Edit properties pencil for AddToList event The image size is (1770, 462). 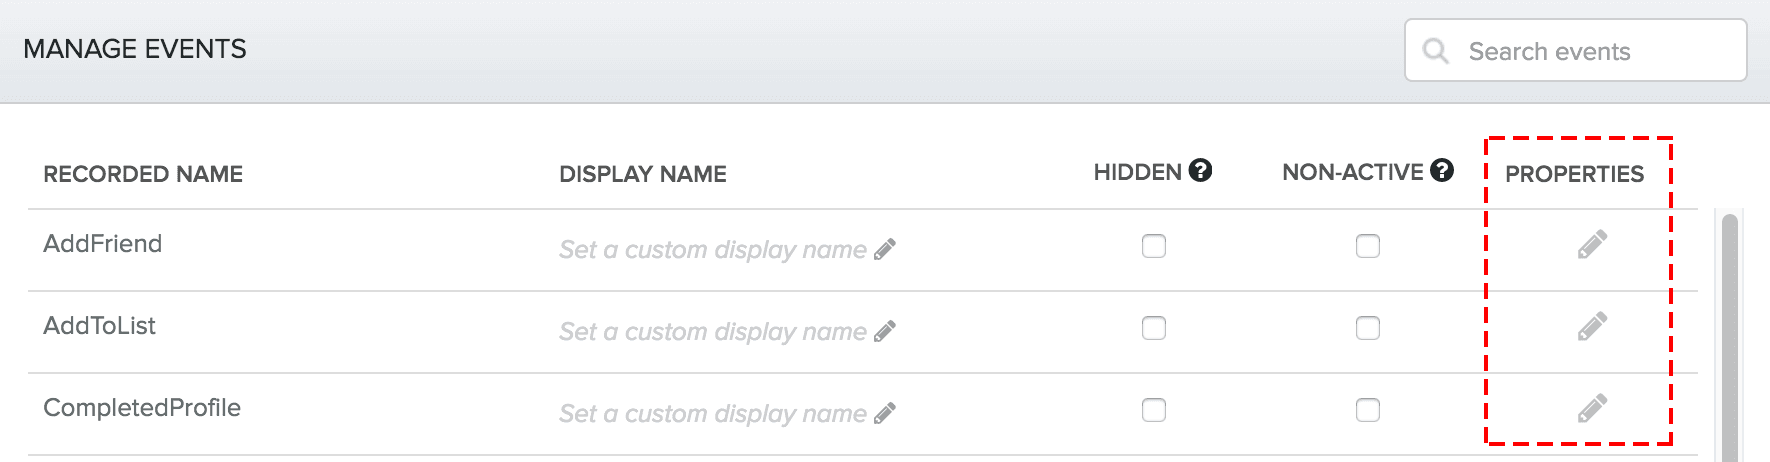point(1592,326)
